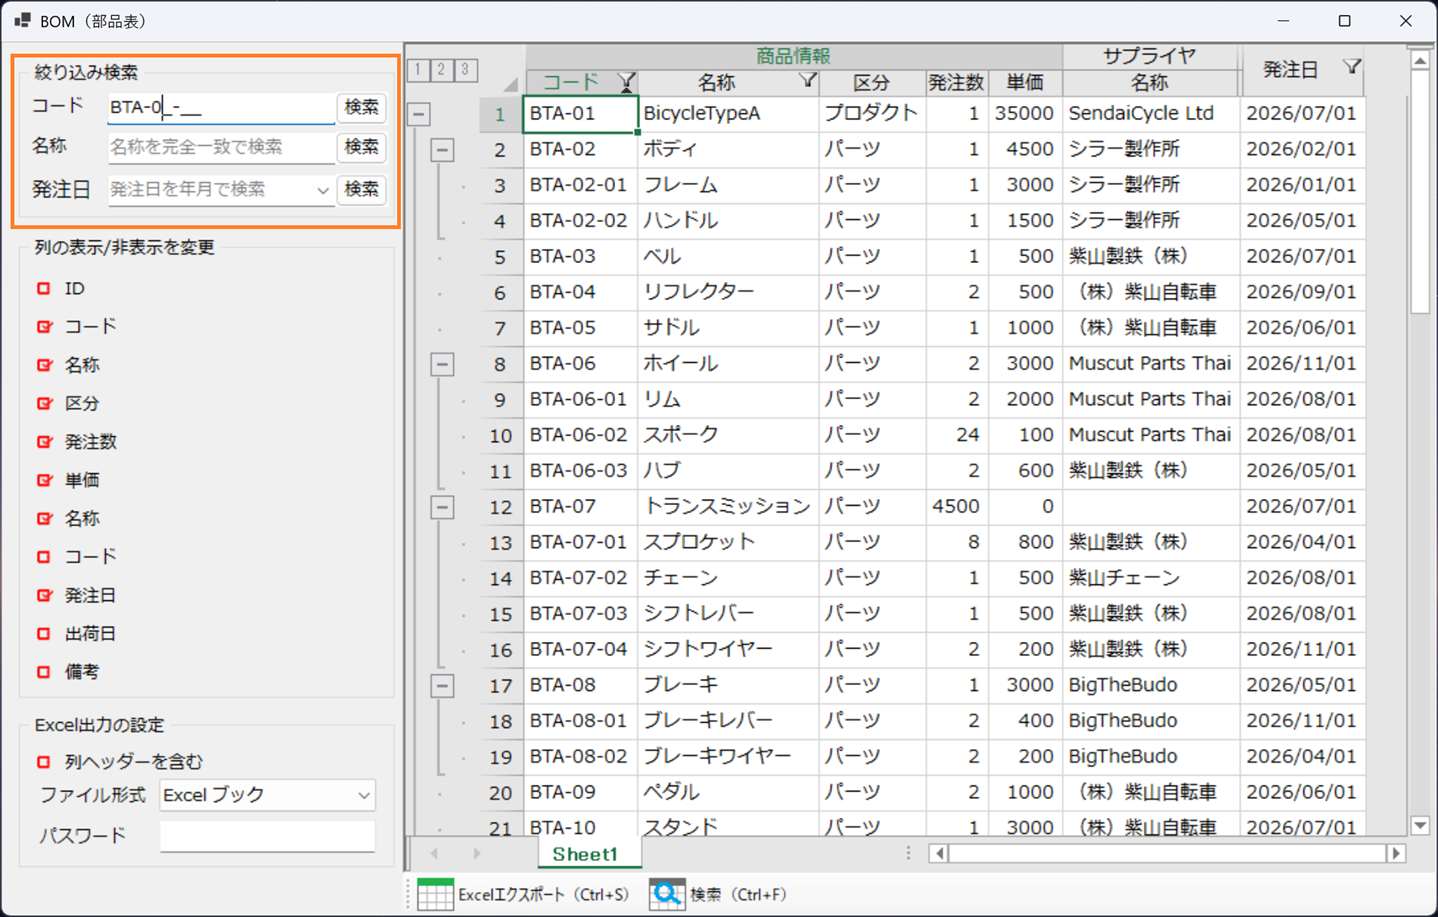
Task: Check 列ヘッダーを含む option
Action: pyautogui.click(x=43, y=762)
